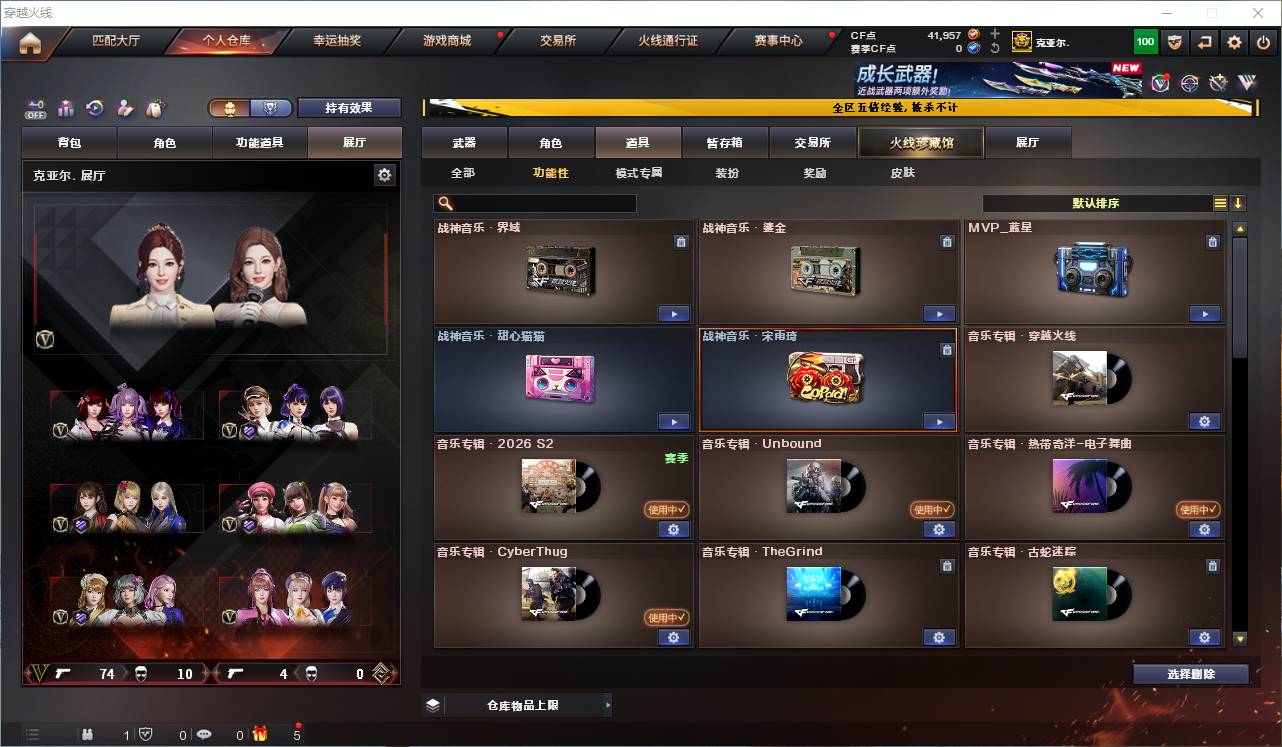1282x747 pixels.
Task: Click the history/replay icon above the wardrobe panel
Action: 95,108
